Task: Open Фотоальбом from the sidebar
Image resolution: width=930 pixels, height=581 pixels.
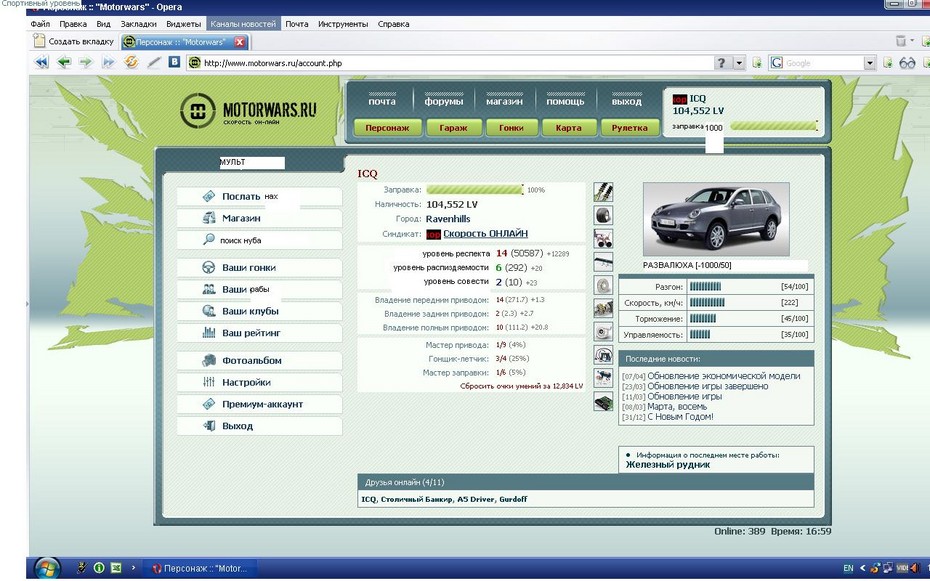Action: click(x=251, y=361)
